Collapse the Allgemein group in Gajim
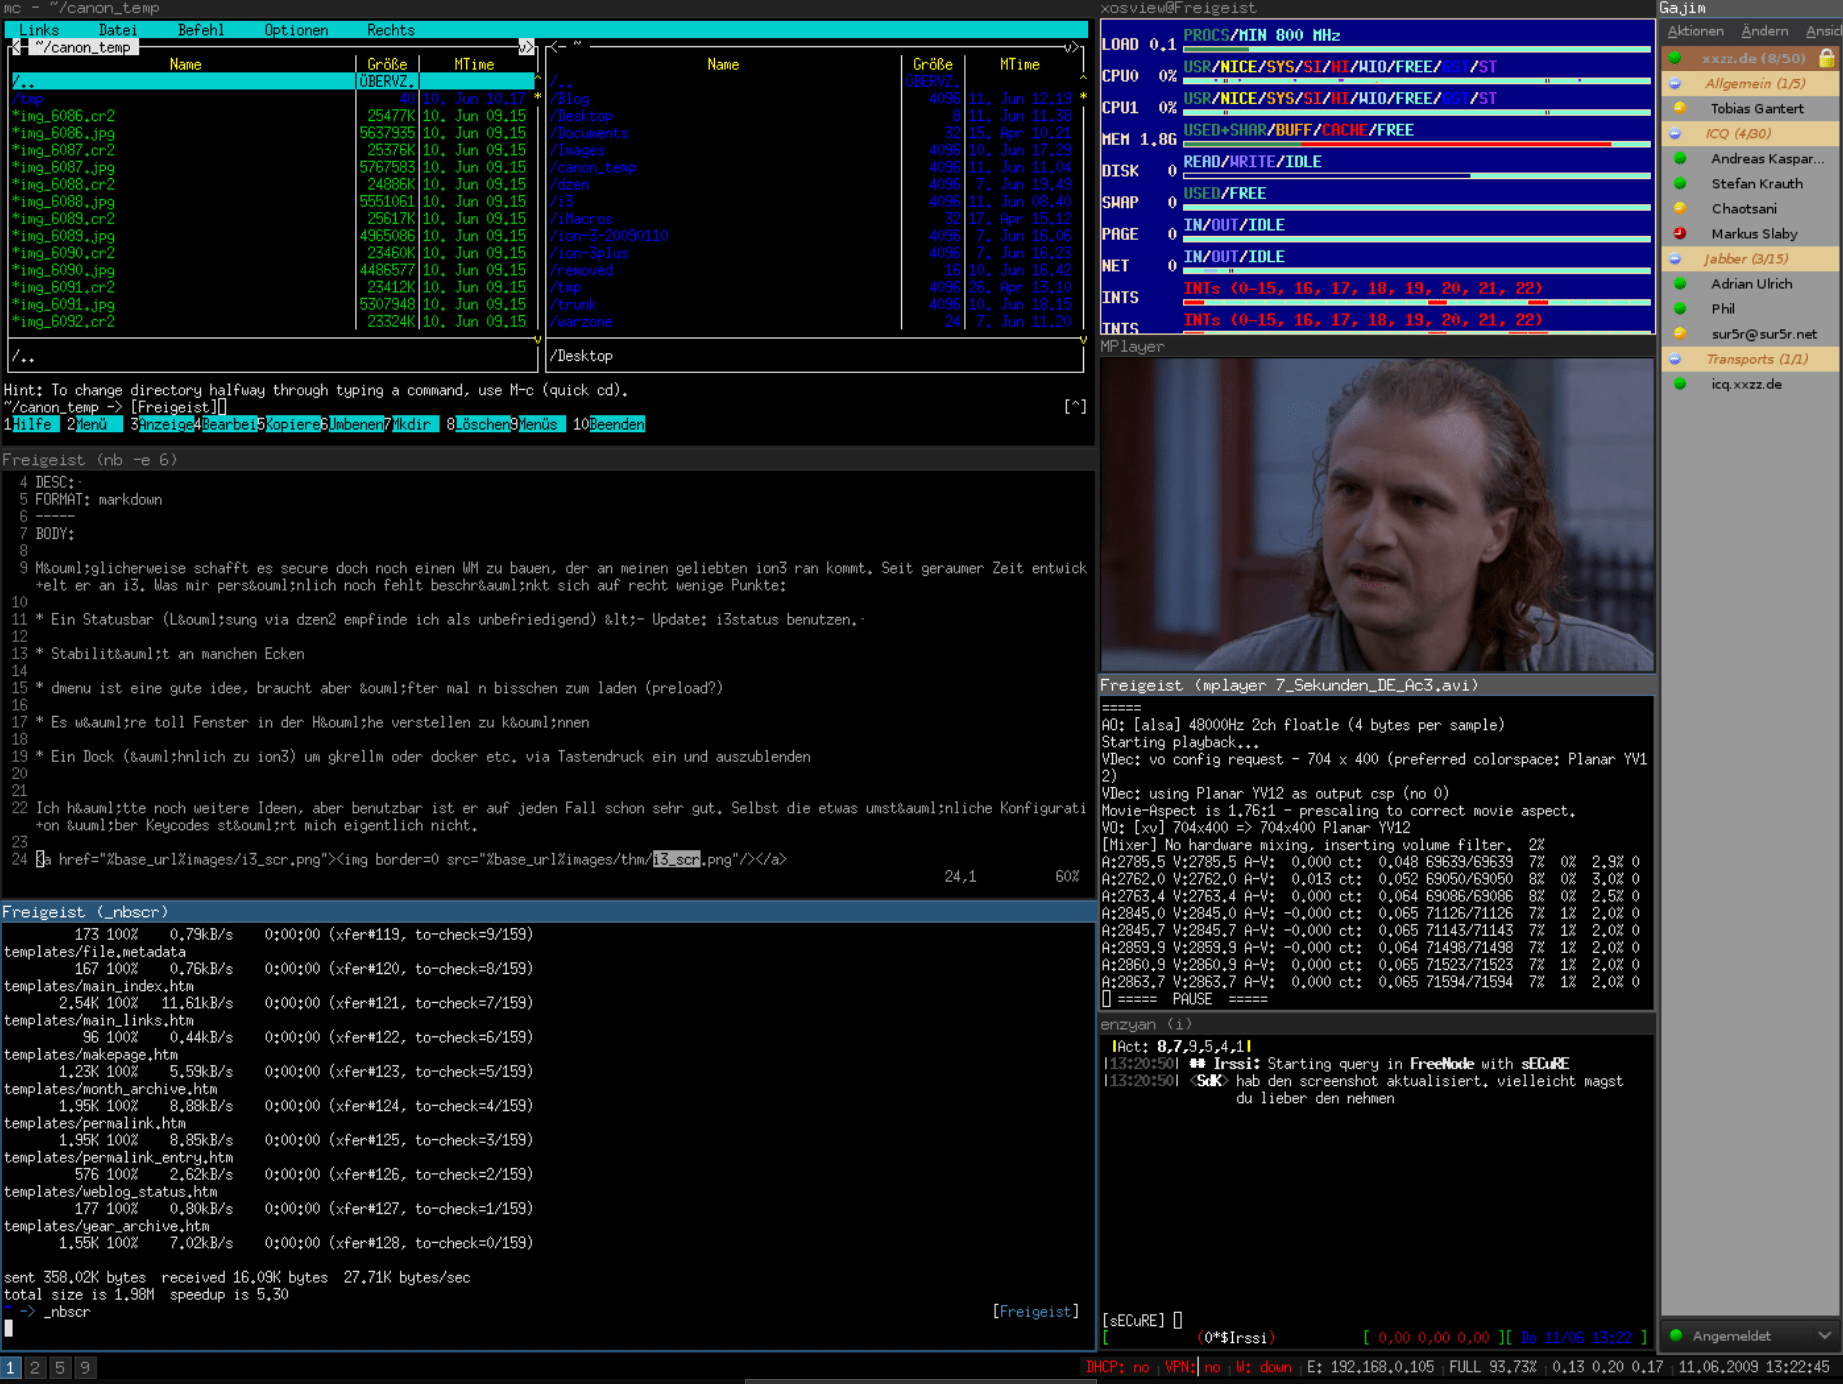This screenshot has width=1843, height=1384. [1675, 83]
